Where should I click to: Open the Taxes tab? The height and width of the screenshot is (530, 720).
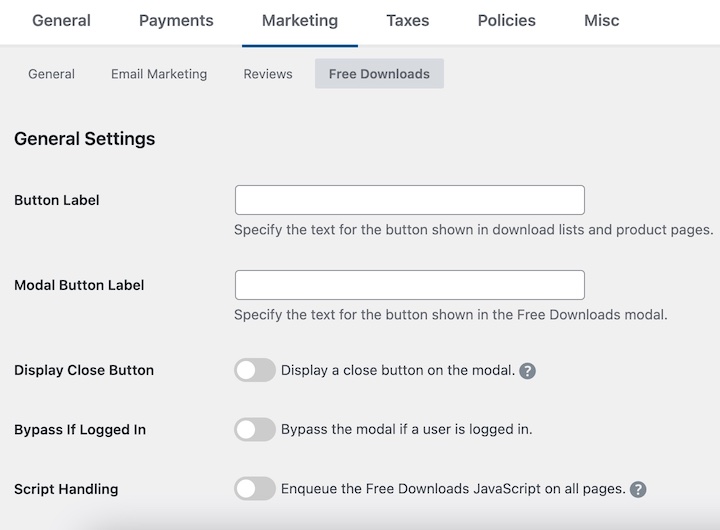408,21
